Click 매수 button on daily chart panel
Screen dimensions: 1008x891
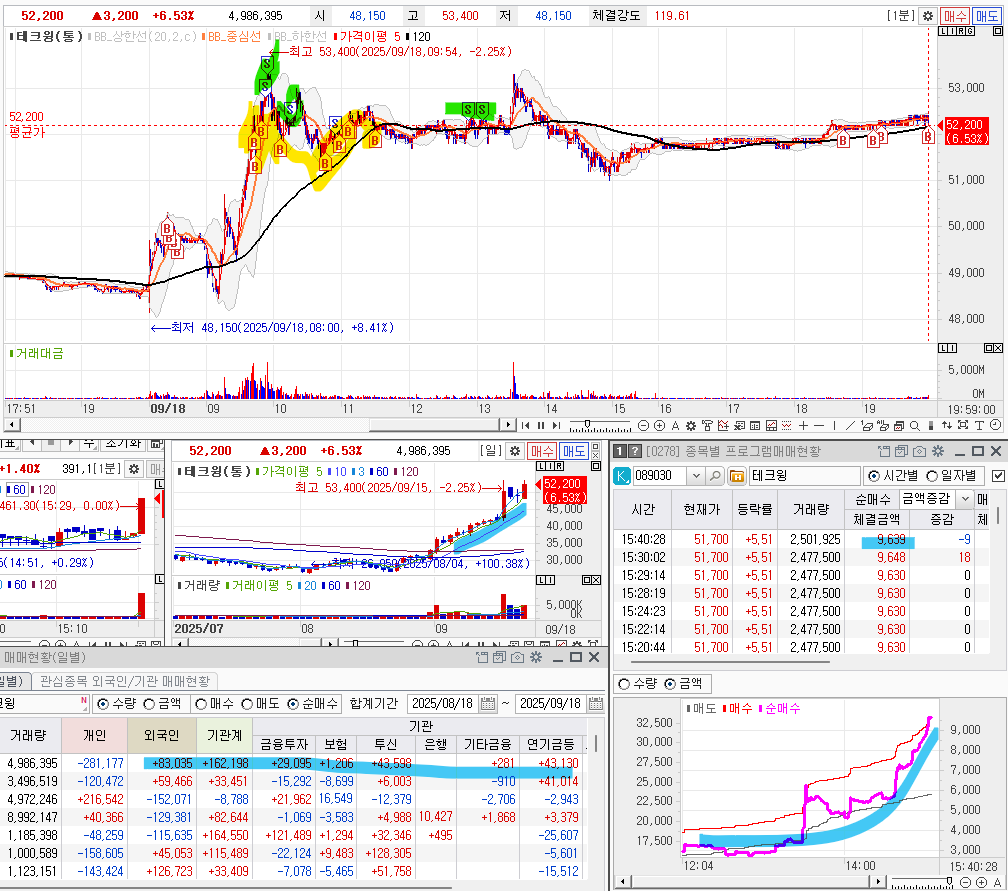click(541, 451)
